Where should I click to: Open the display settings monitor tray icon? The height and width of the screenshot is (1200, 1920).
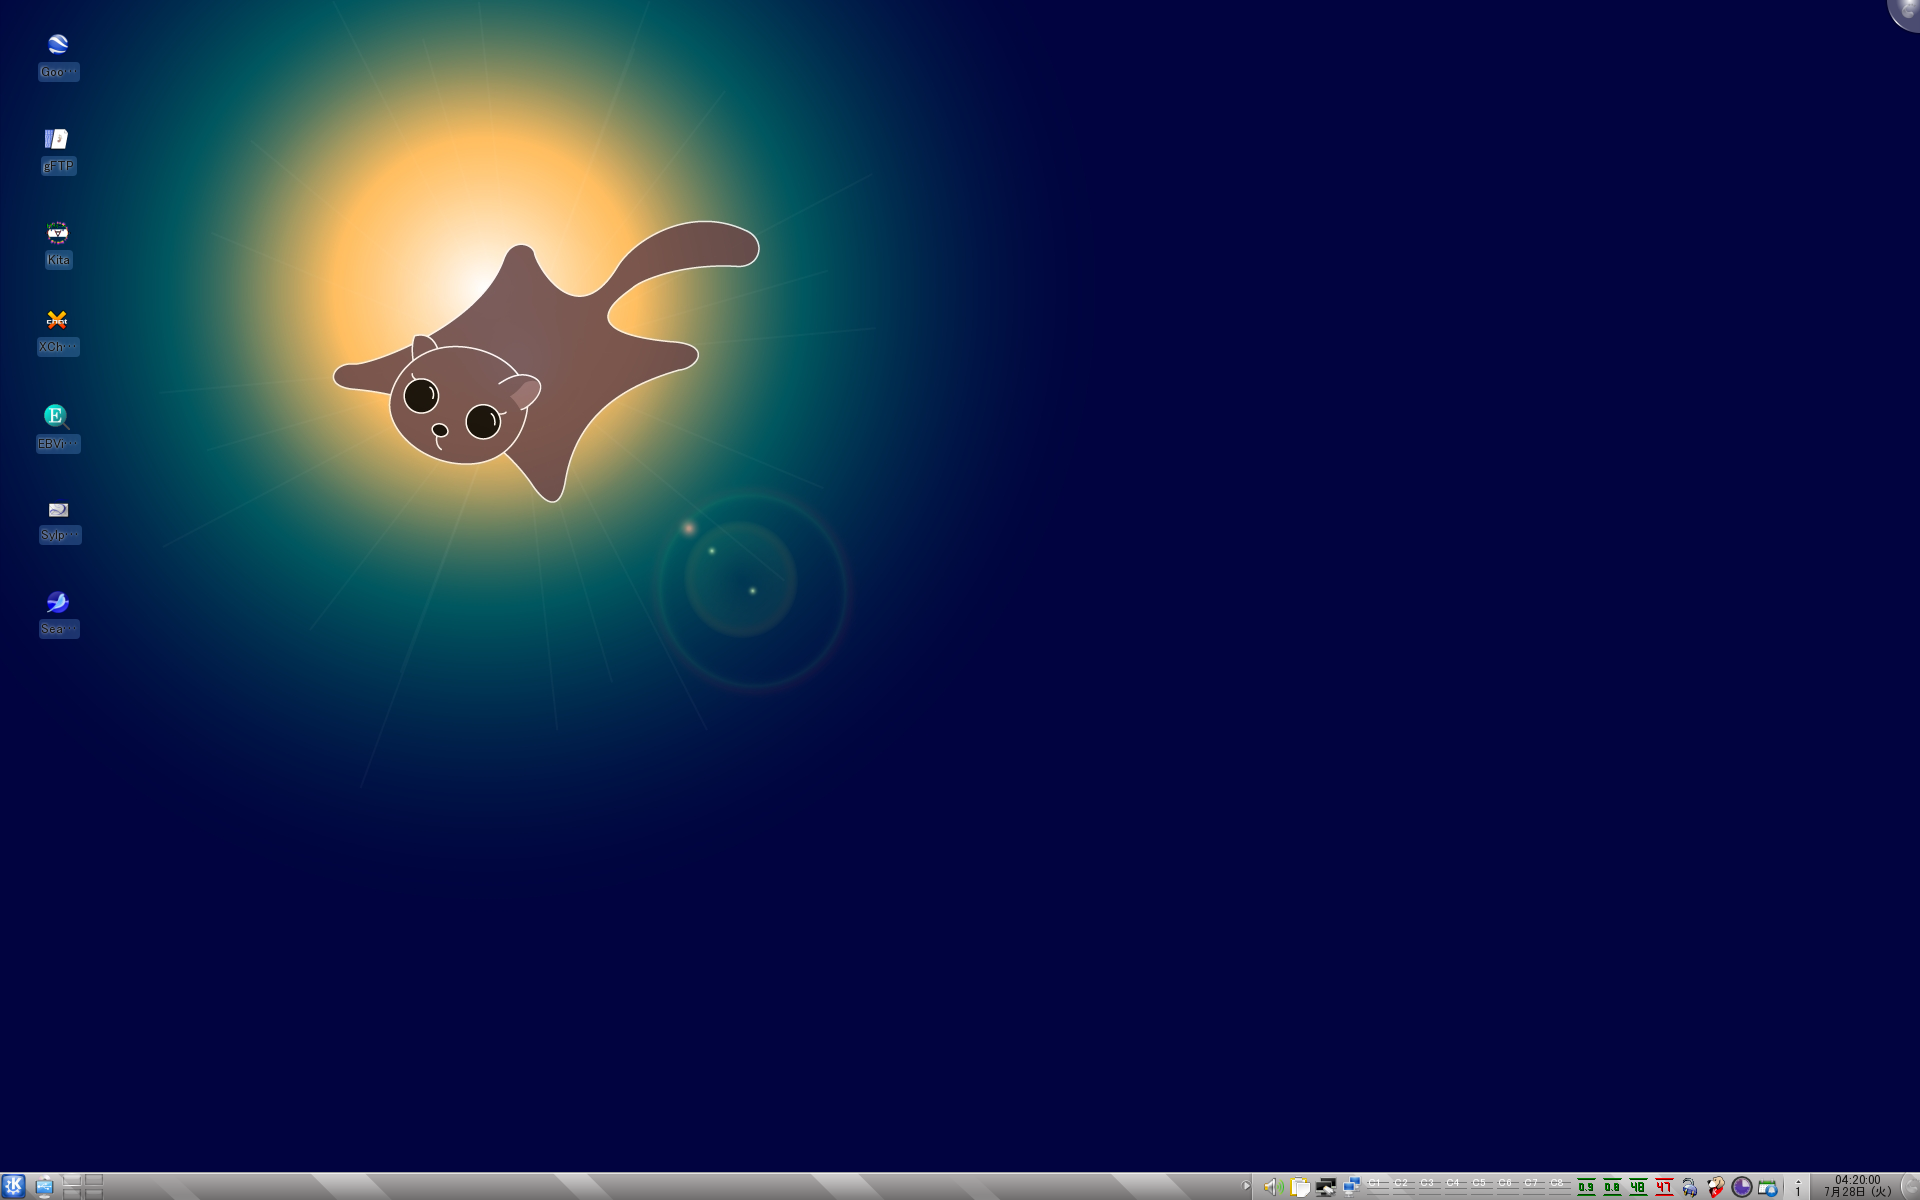coord(1326,1187)
